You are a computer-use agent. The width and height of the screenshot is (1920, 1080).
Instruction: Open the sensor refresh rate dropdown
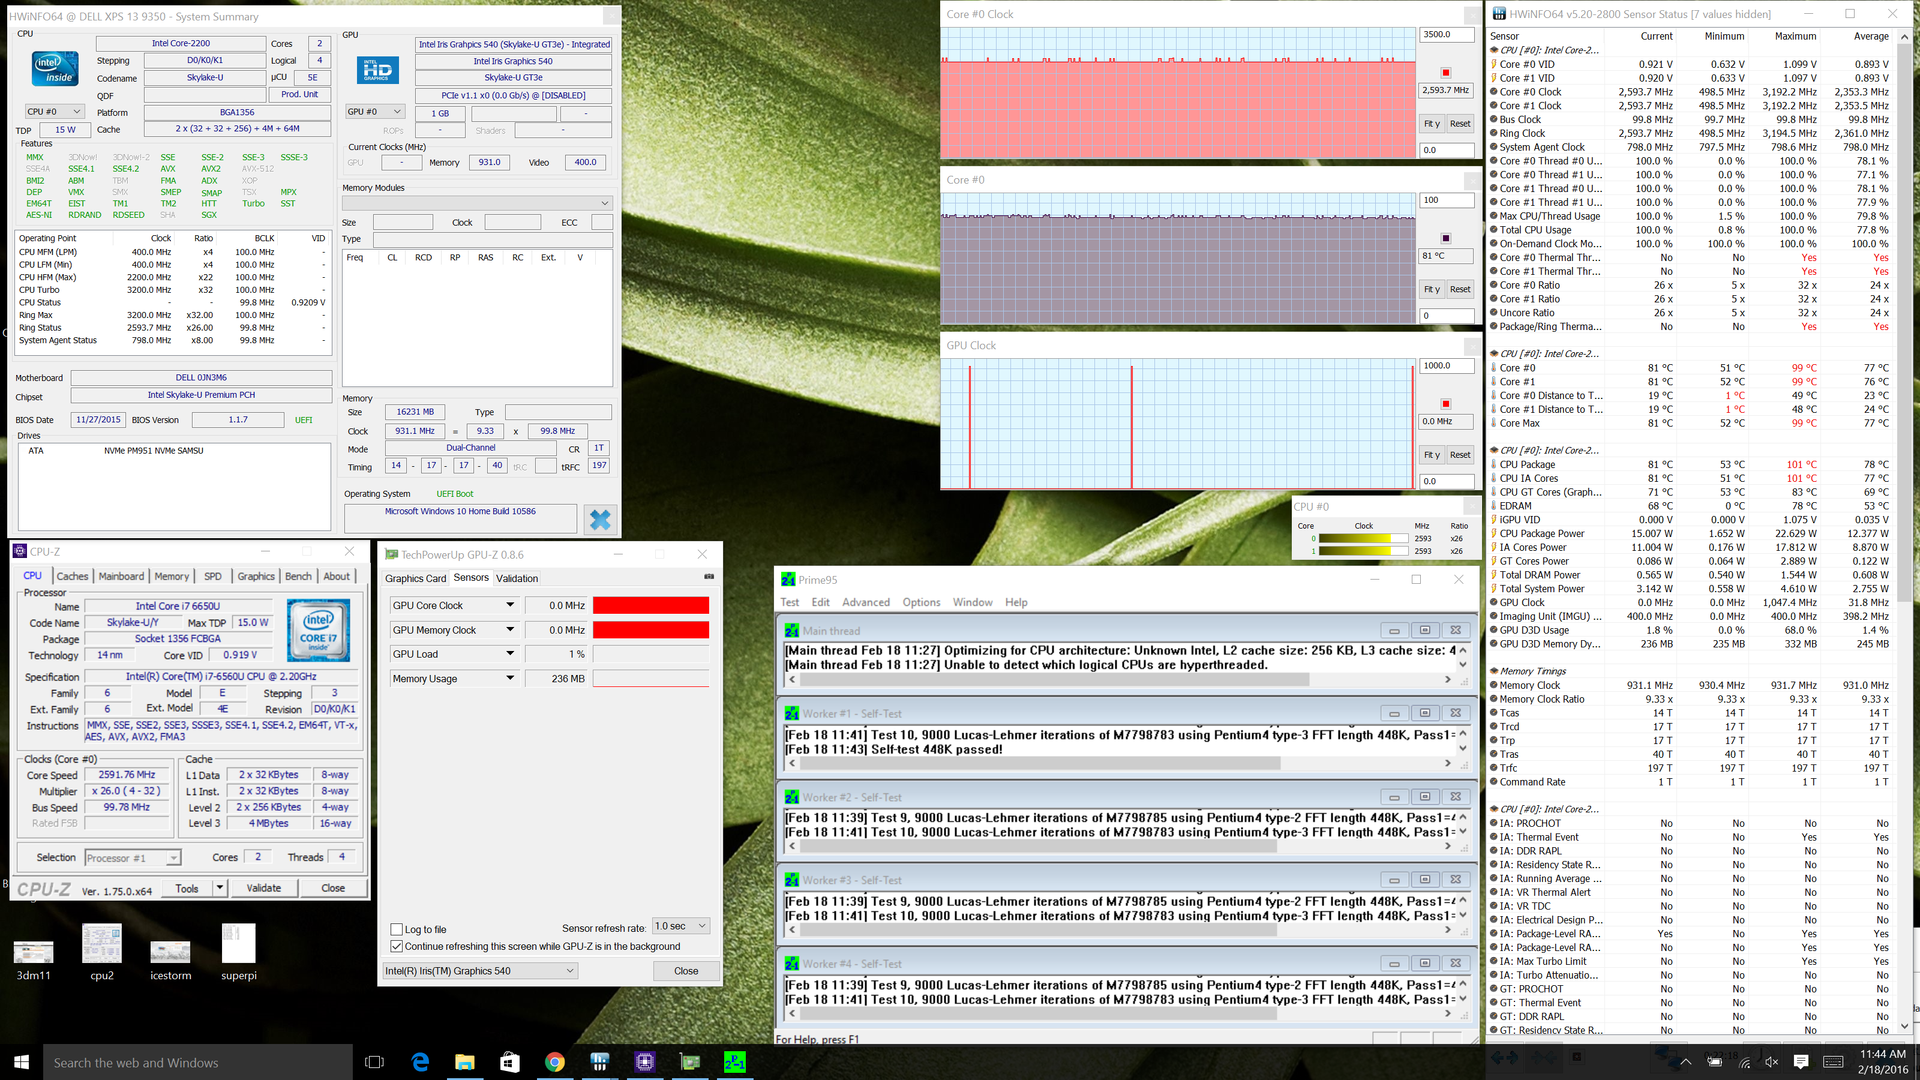(x=682, y=926)
